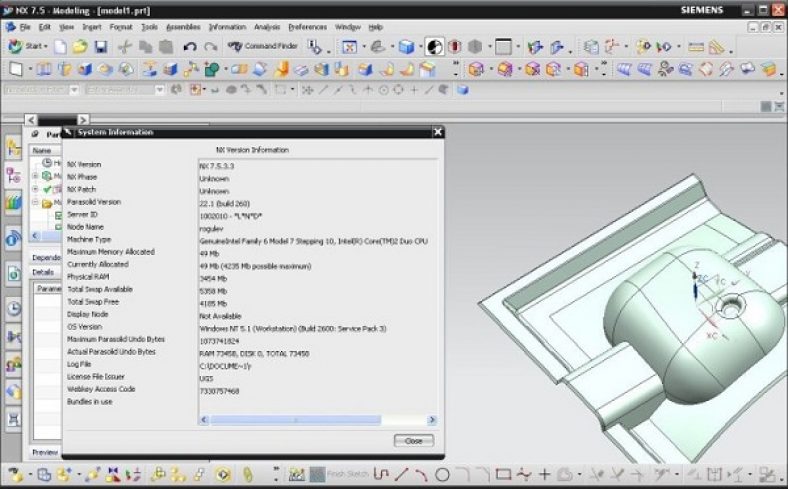Select the Line sketch tool in bottom toolbar
This screenshot has width=788, height=489.
pyautogui.click(x=401, y=474)
